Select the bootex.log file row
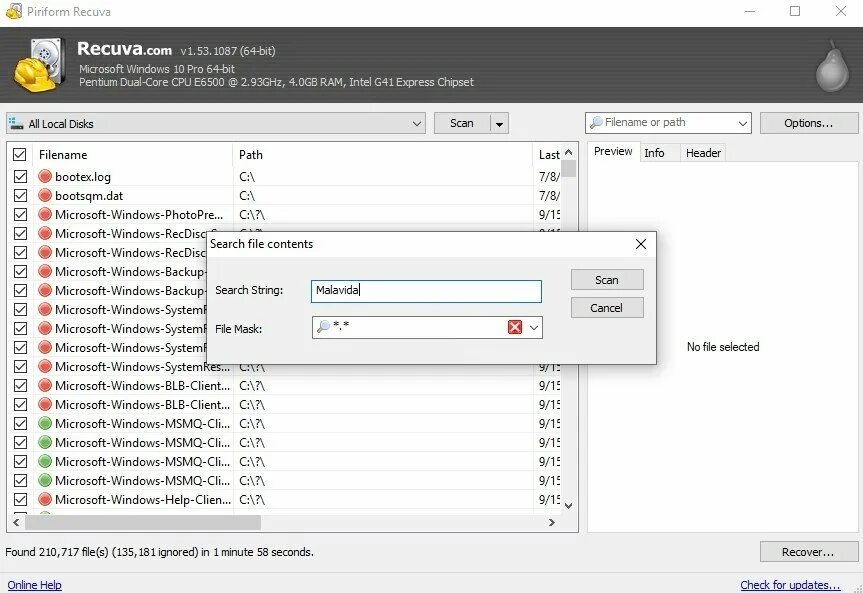 pyautogui.click(x=286, y=176)
